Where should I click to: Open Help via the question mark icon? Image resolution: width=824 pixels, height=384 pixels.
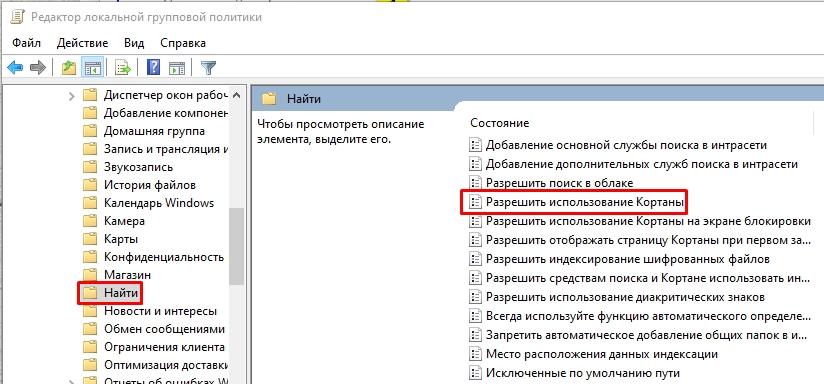click(153, 67)
